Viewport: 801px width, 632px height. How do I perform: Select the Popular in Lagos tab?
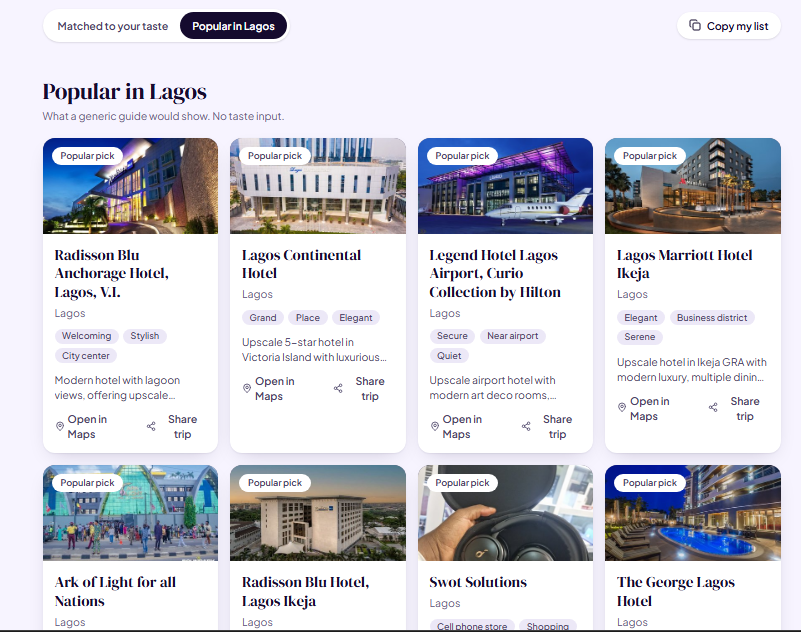coord(233,26)
